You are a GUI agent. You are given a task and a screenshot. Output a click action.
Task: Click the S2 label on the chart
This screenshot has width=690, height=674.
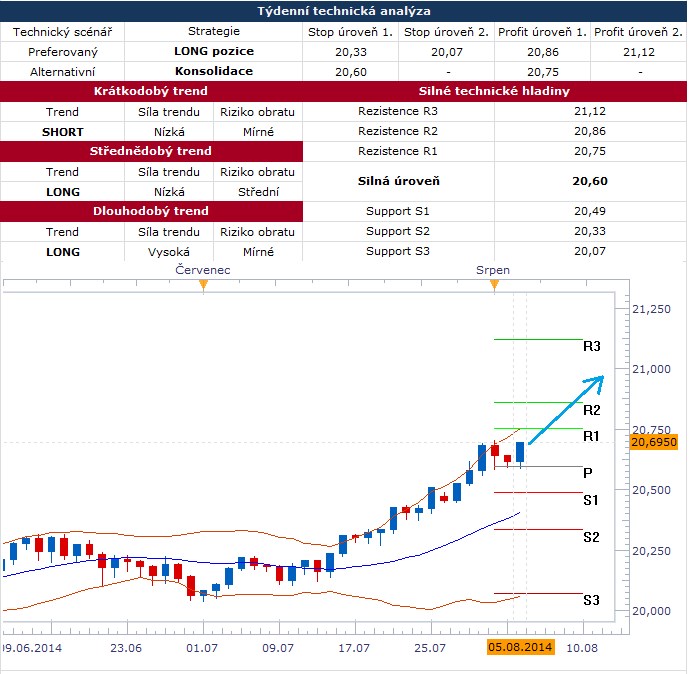(x=591, y=537)
